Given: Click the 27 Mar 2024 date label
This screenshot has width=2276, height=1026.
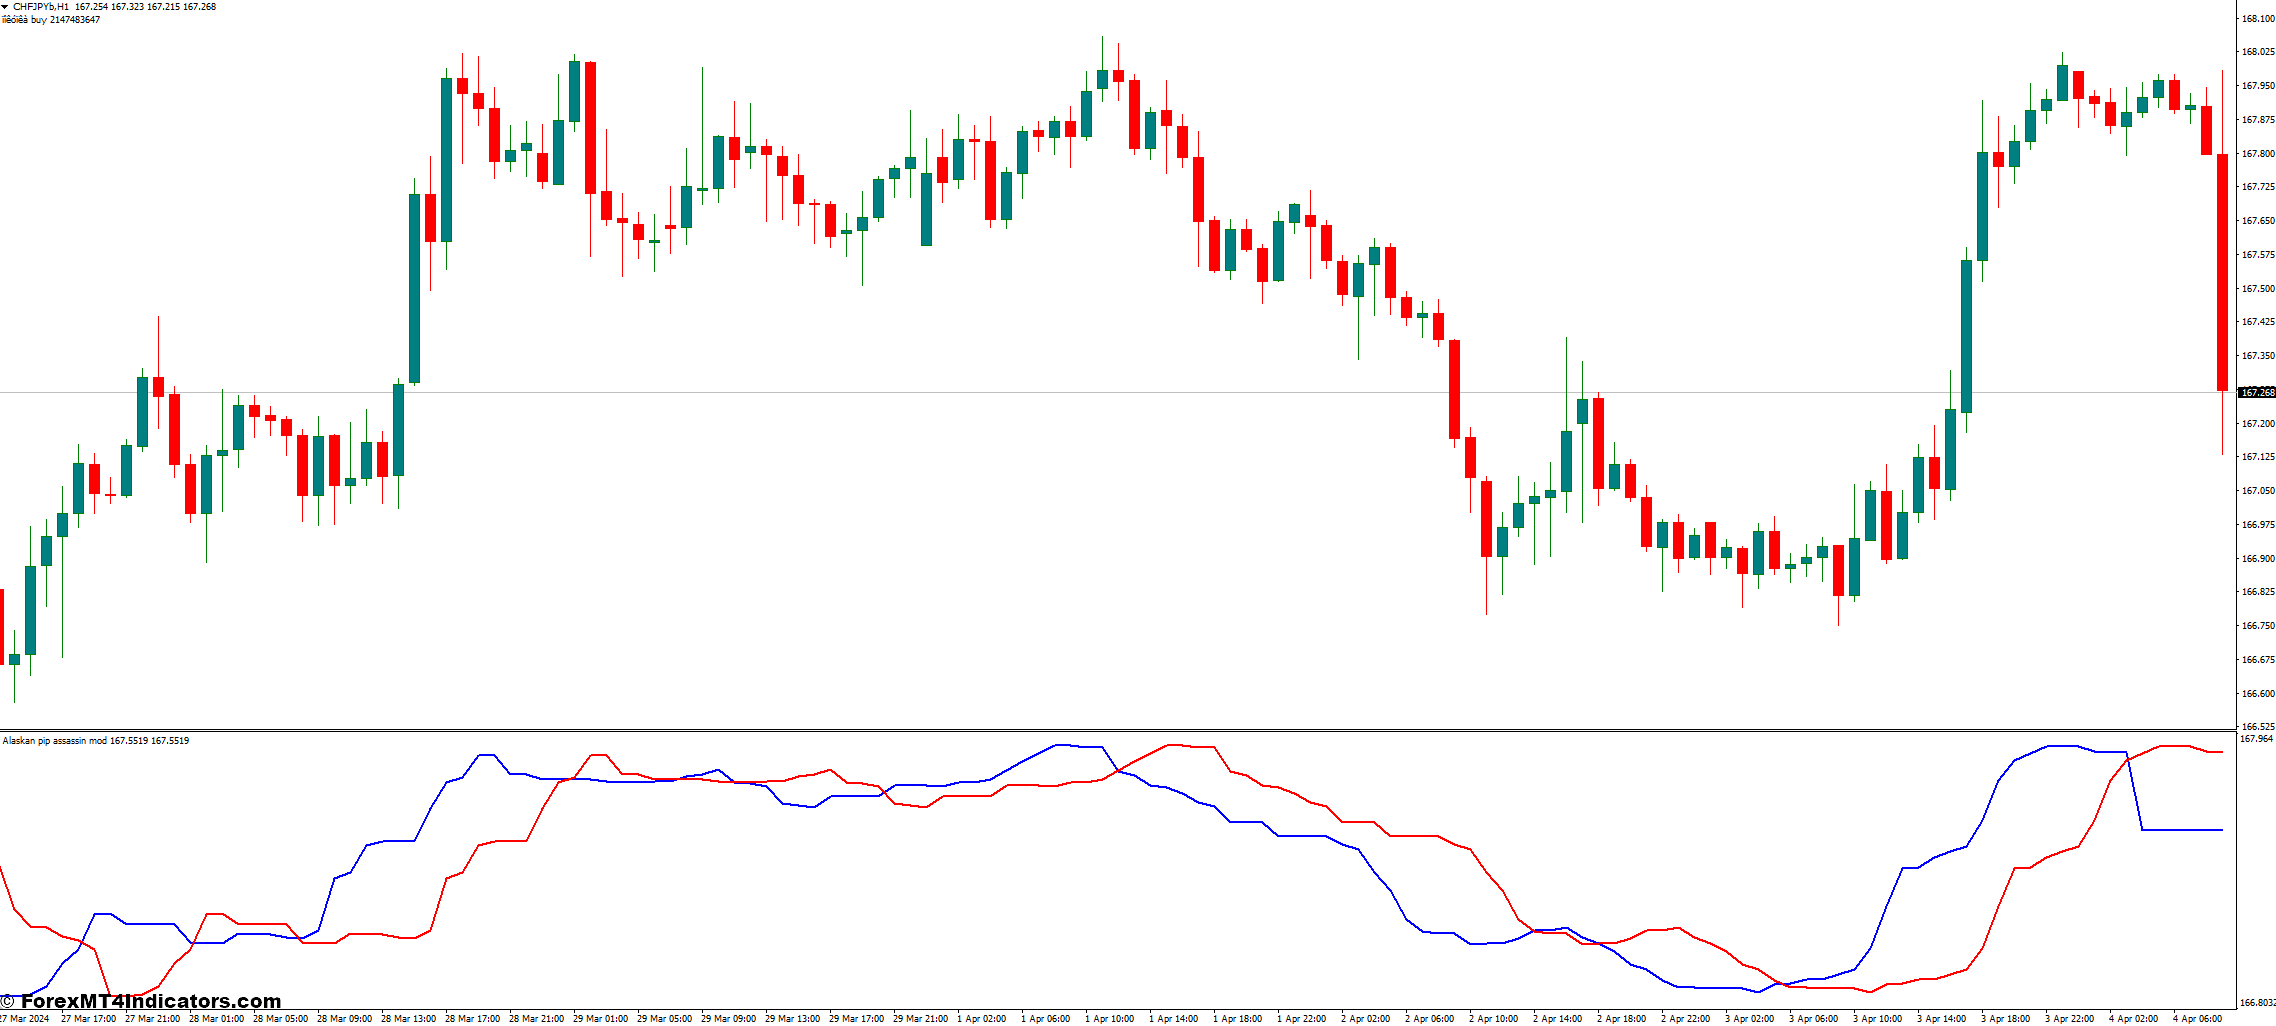Looking at the screenshot, I should (25, 1018).
